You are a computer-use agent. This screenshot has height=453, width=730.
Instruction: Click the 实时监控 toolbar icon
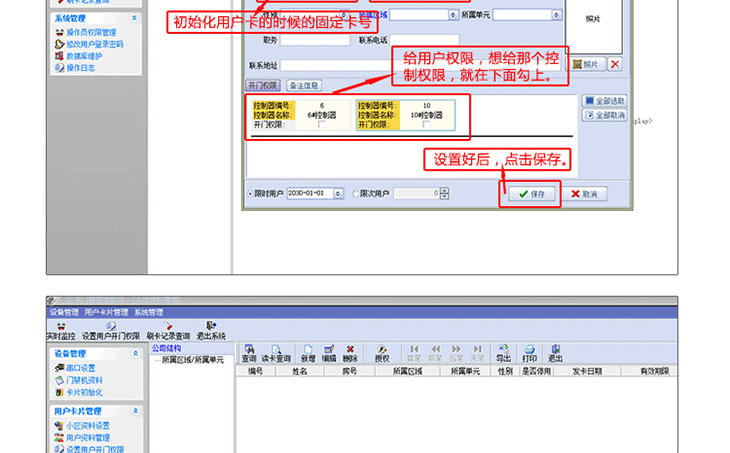pos(63,331)
